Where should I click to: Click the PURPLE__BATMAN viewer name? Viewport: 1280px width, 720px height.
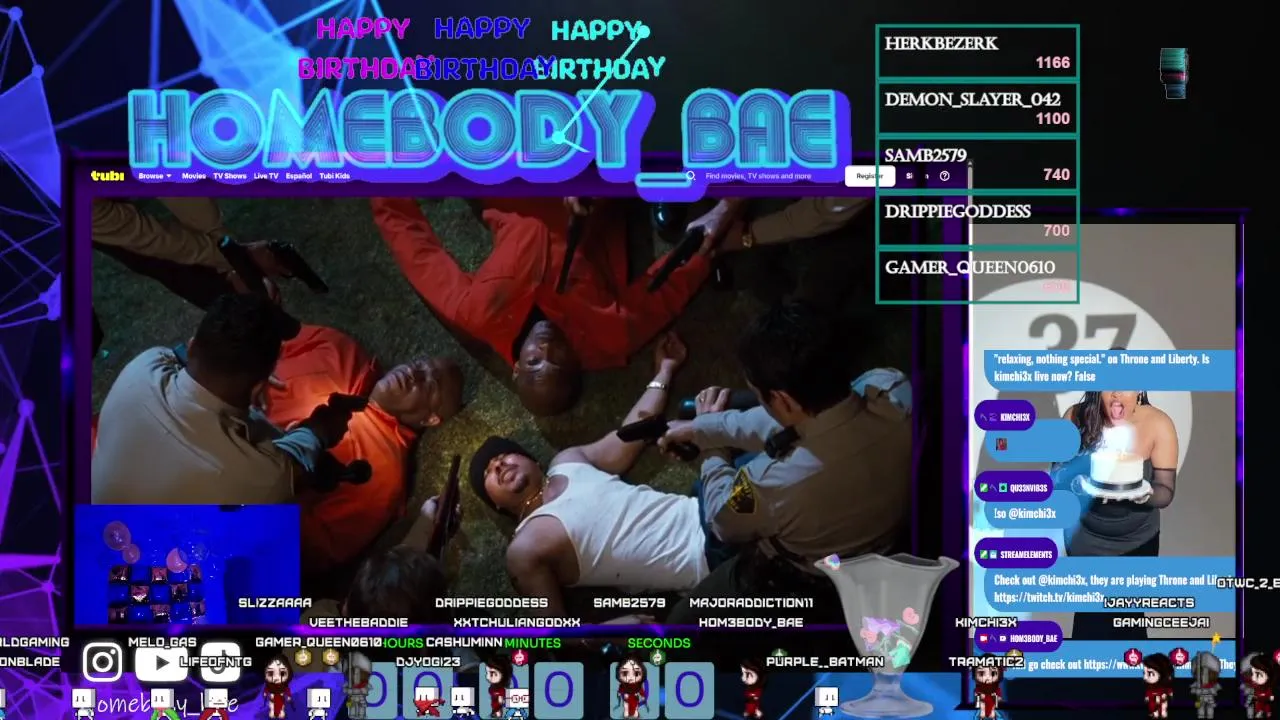(x=825, y=661)
